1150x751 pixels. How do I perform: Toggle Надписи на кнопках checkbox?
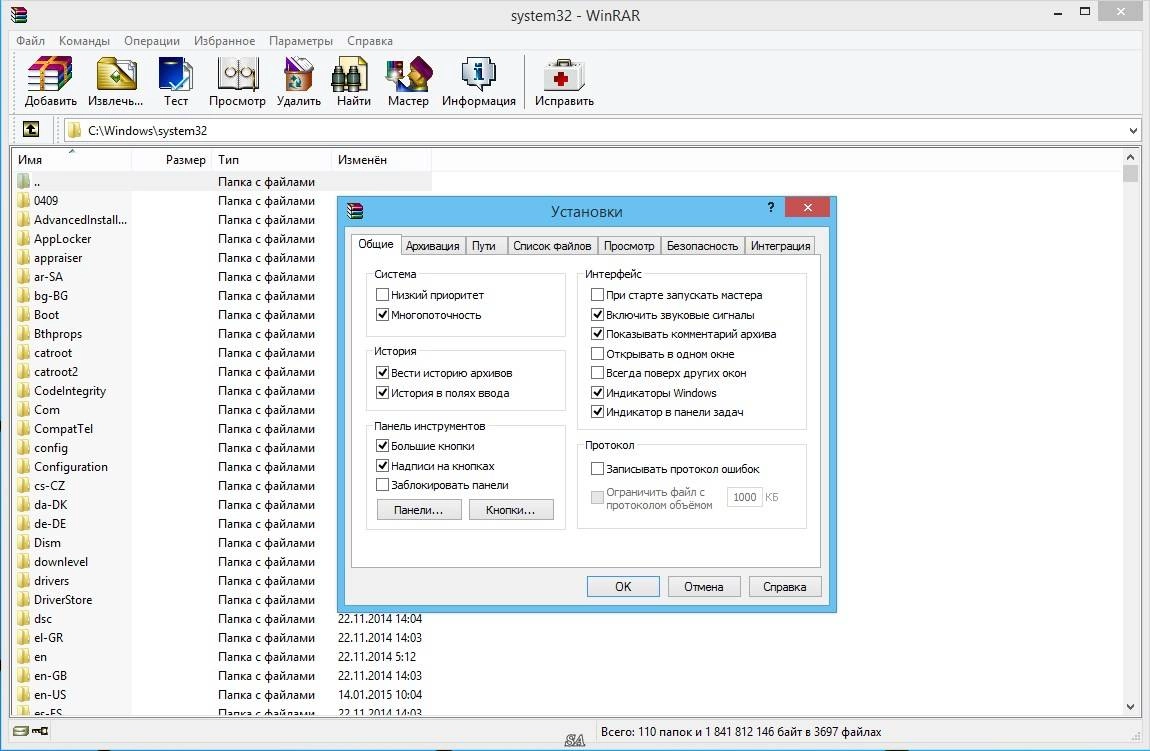tap(382, 466)
